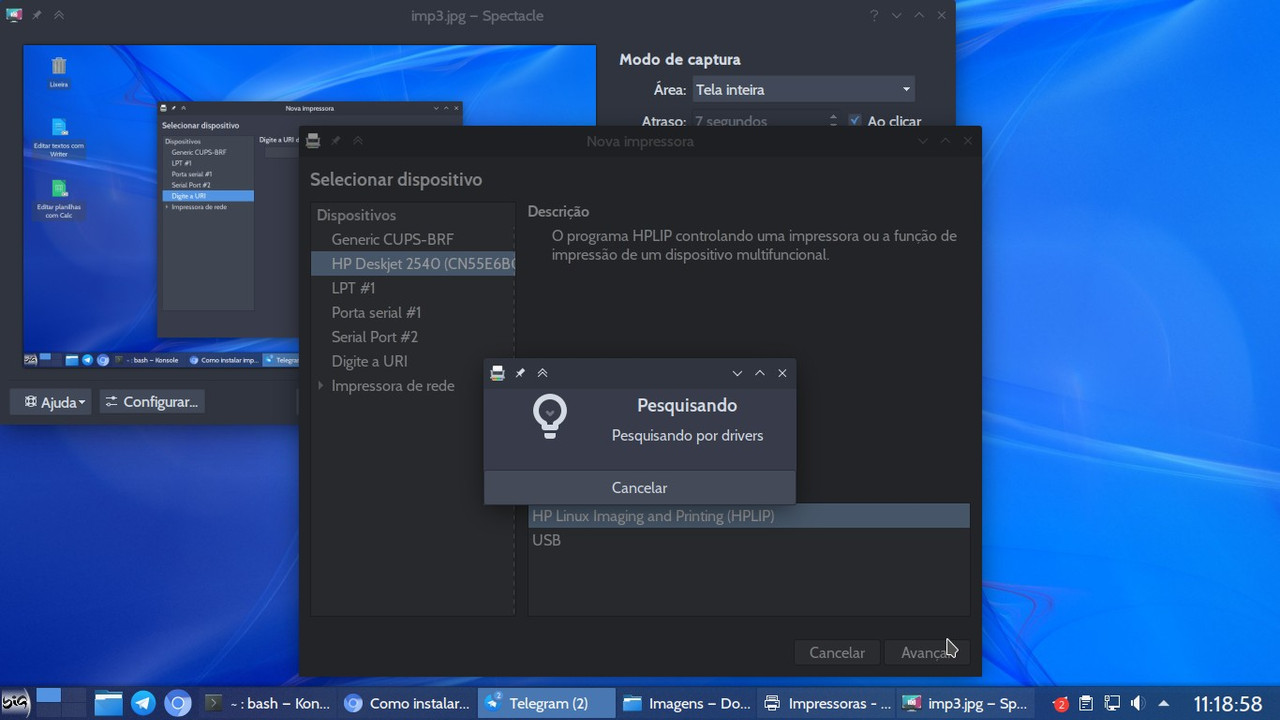Expand the Impressora de rede tree item
Image resolution: width=1280 pixels, height=720 pixels.
pyautogui.click(x=321, y=386)
